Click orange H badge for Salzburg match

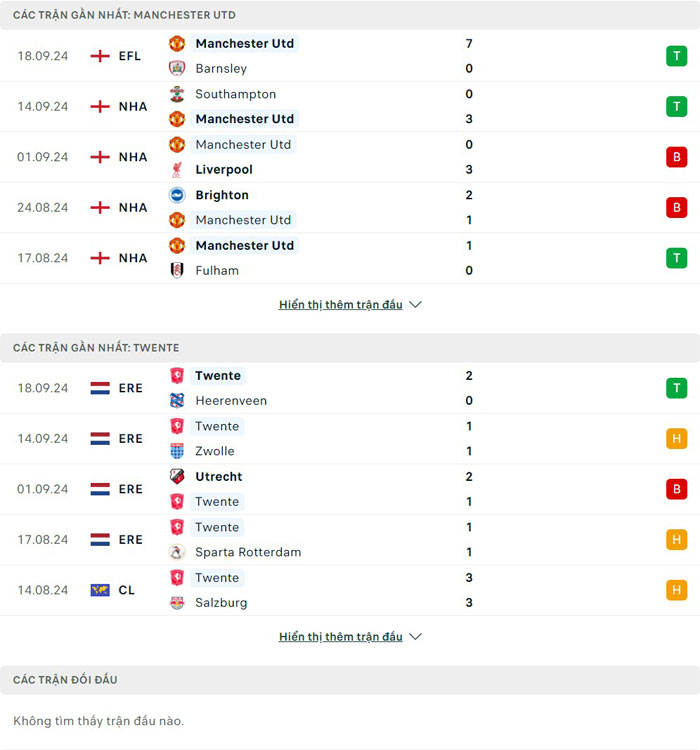click(677, 590)
